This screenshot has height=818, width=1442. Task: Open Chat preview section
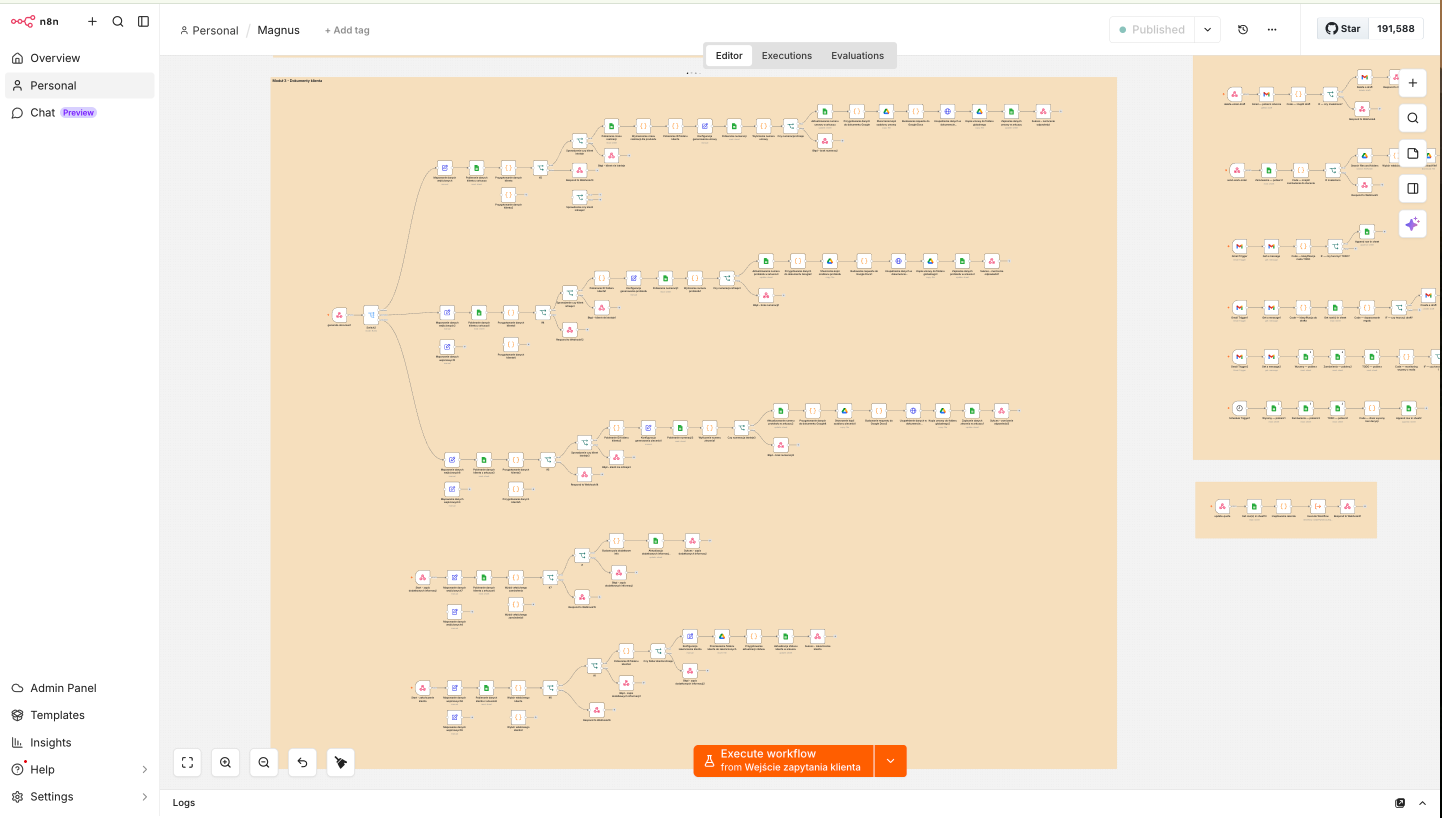pos(80,112)
